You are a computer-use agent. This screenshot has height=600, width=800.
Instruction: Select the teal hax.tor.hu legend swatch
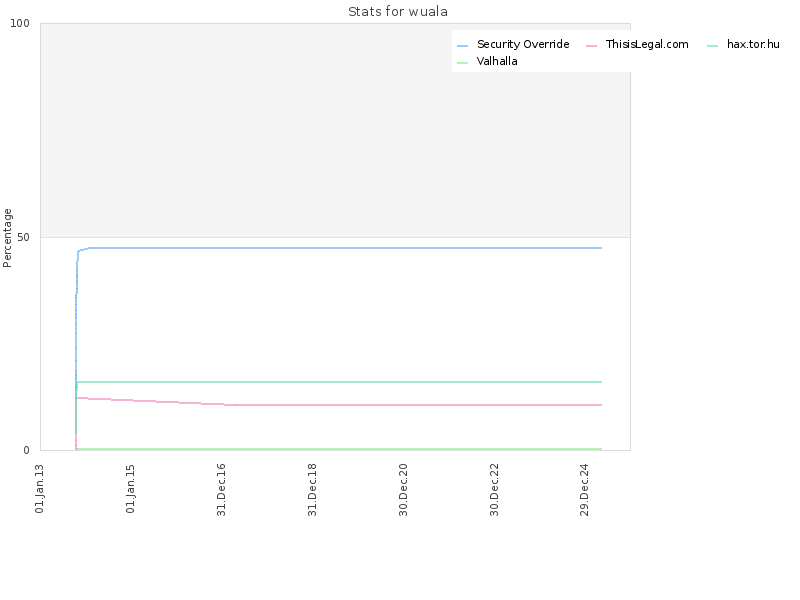point(712,46)
